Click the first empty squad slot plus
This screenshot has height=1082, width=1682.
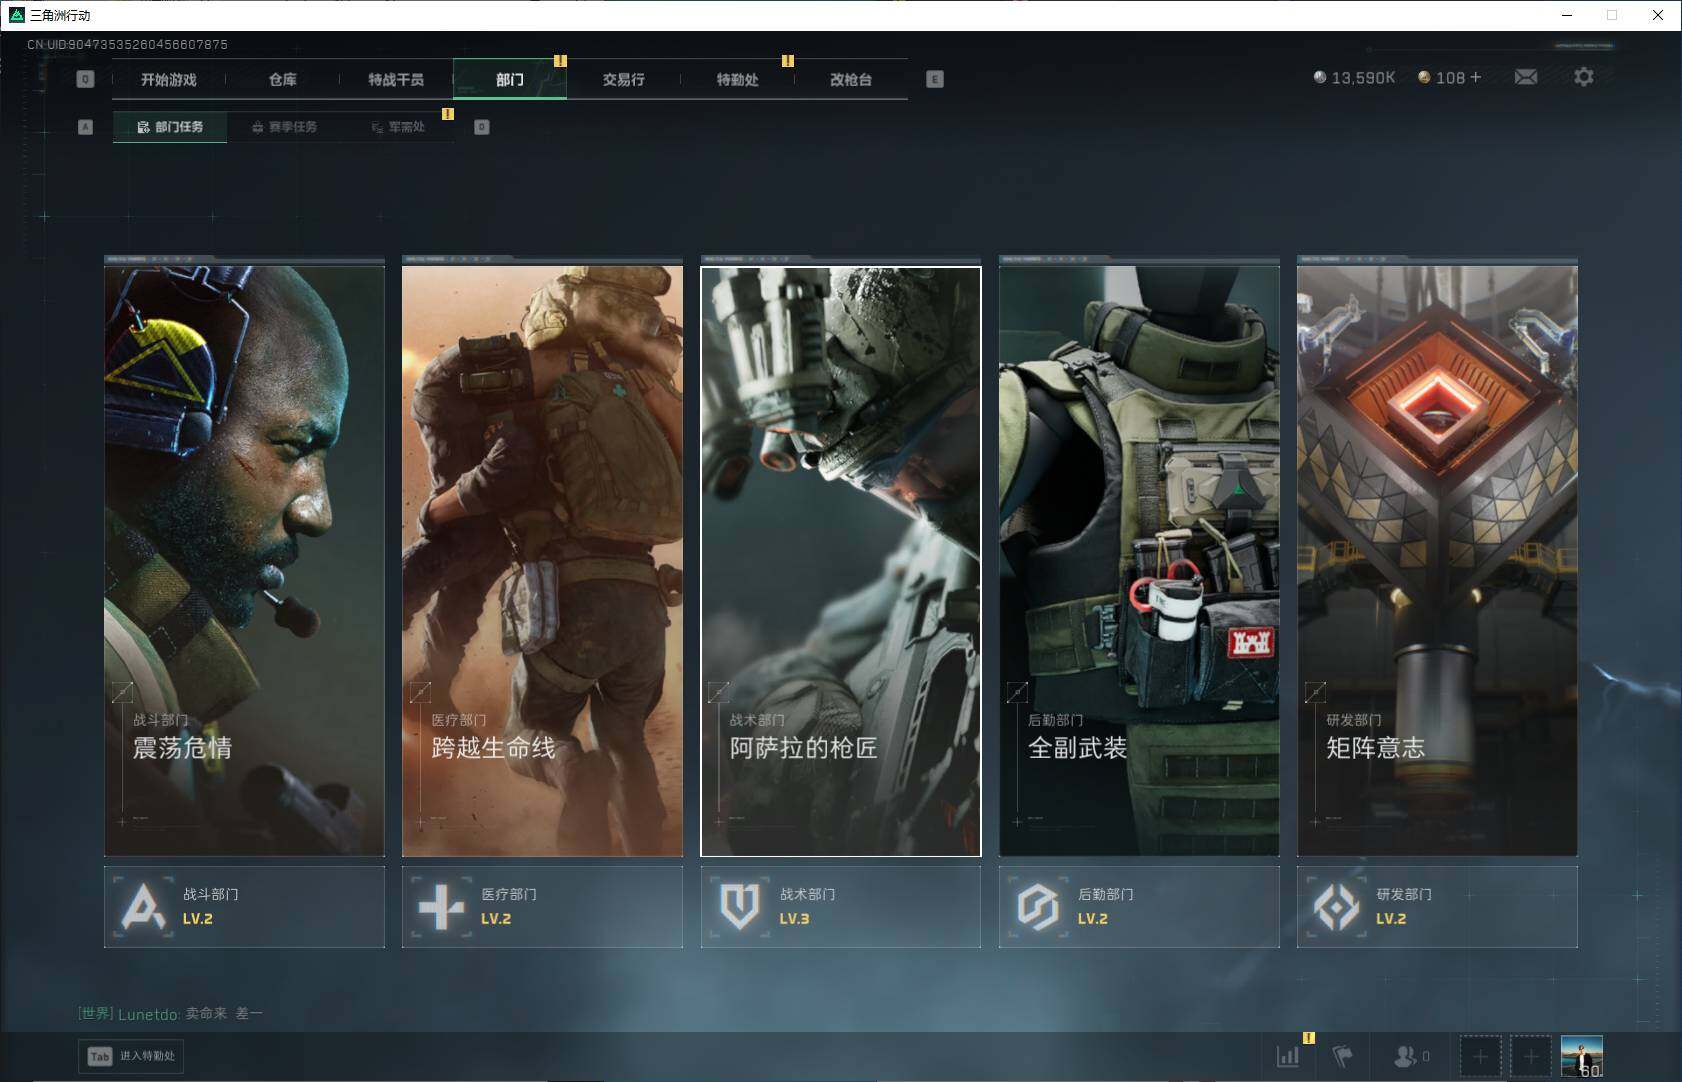pyautogui.click(x=1480, y=1056)
